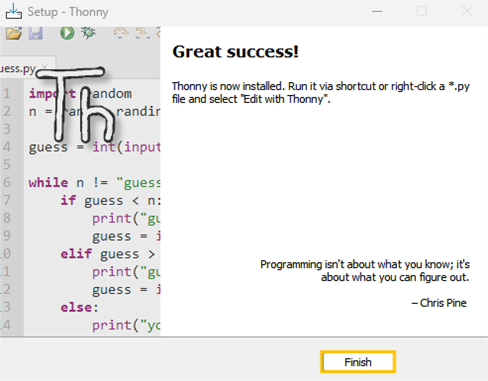Screen dimensions: 488x381
Task: Click the 'Thonny is now installed' message text
Action: point(321,93)
